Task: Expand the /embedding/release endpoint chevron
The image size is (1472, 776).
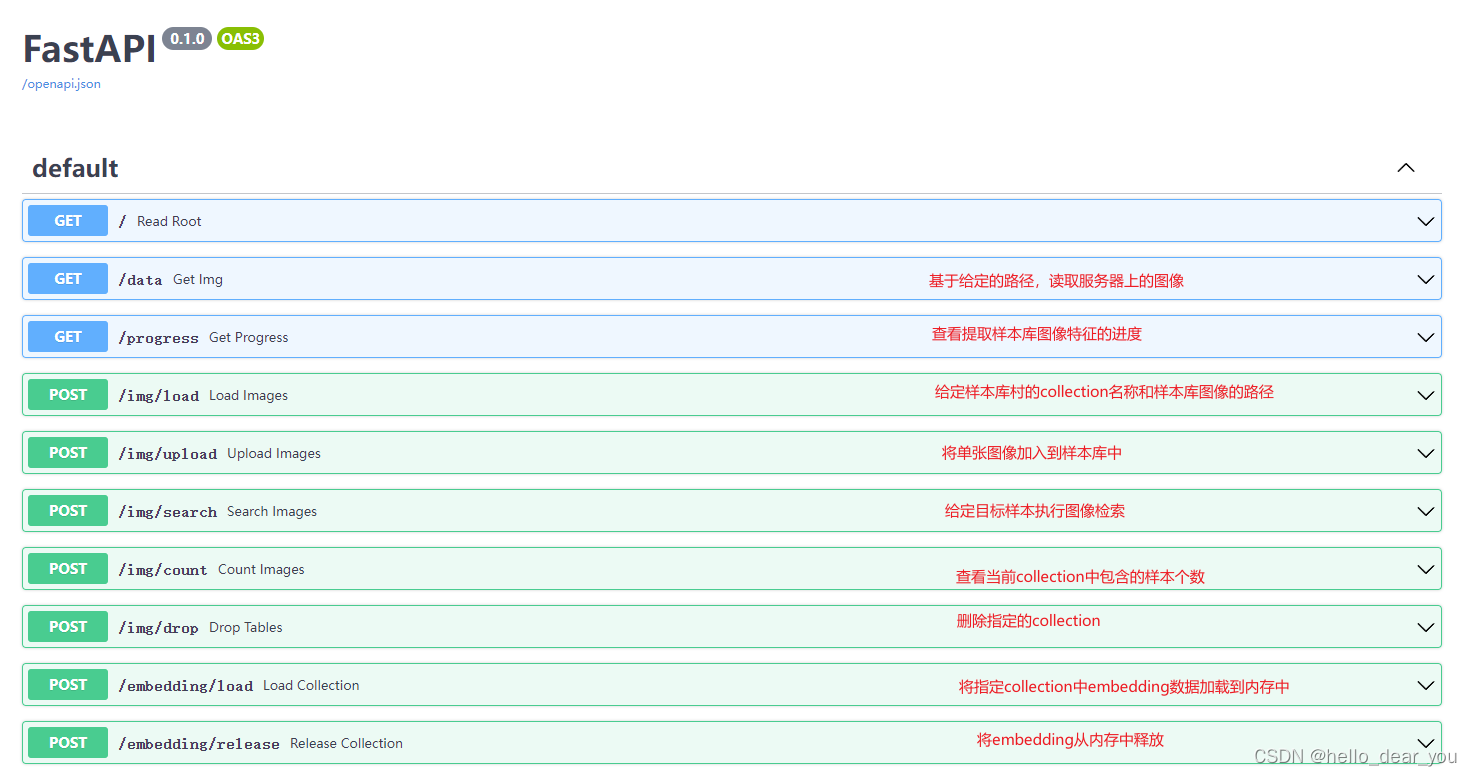Action: click(1426, 743)
